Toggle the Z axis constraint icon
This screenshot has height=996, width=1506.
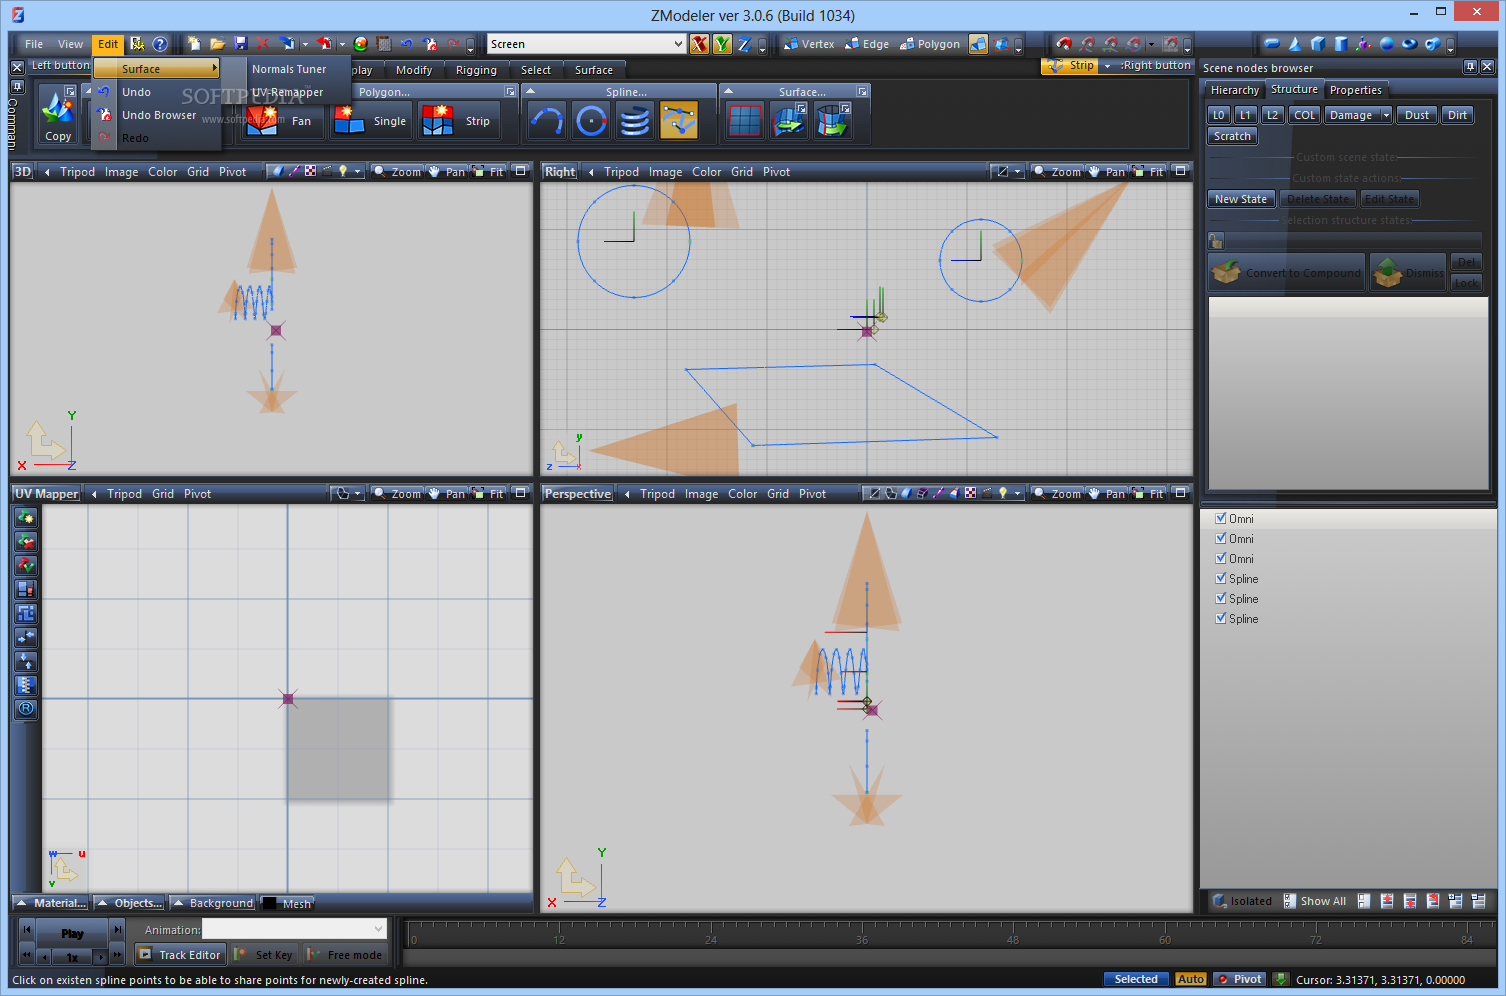click(x=745, y=44)
